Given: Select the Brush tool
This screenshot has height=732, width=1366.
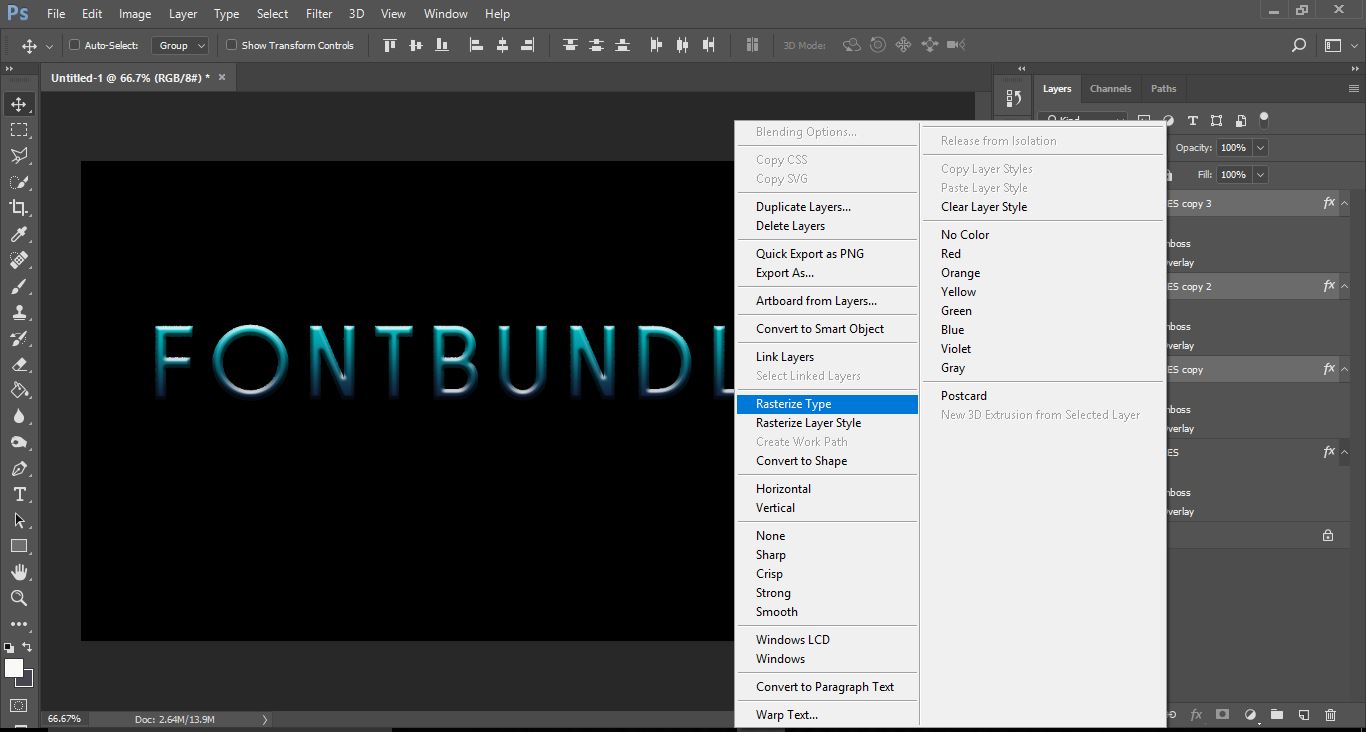Looking at the screenshot, I should click(x=19, y=286).
